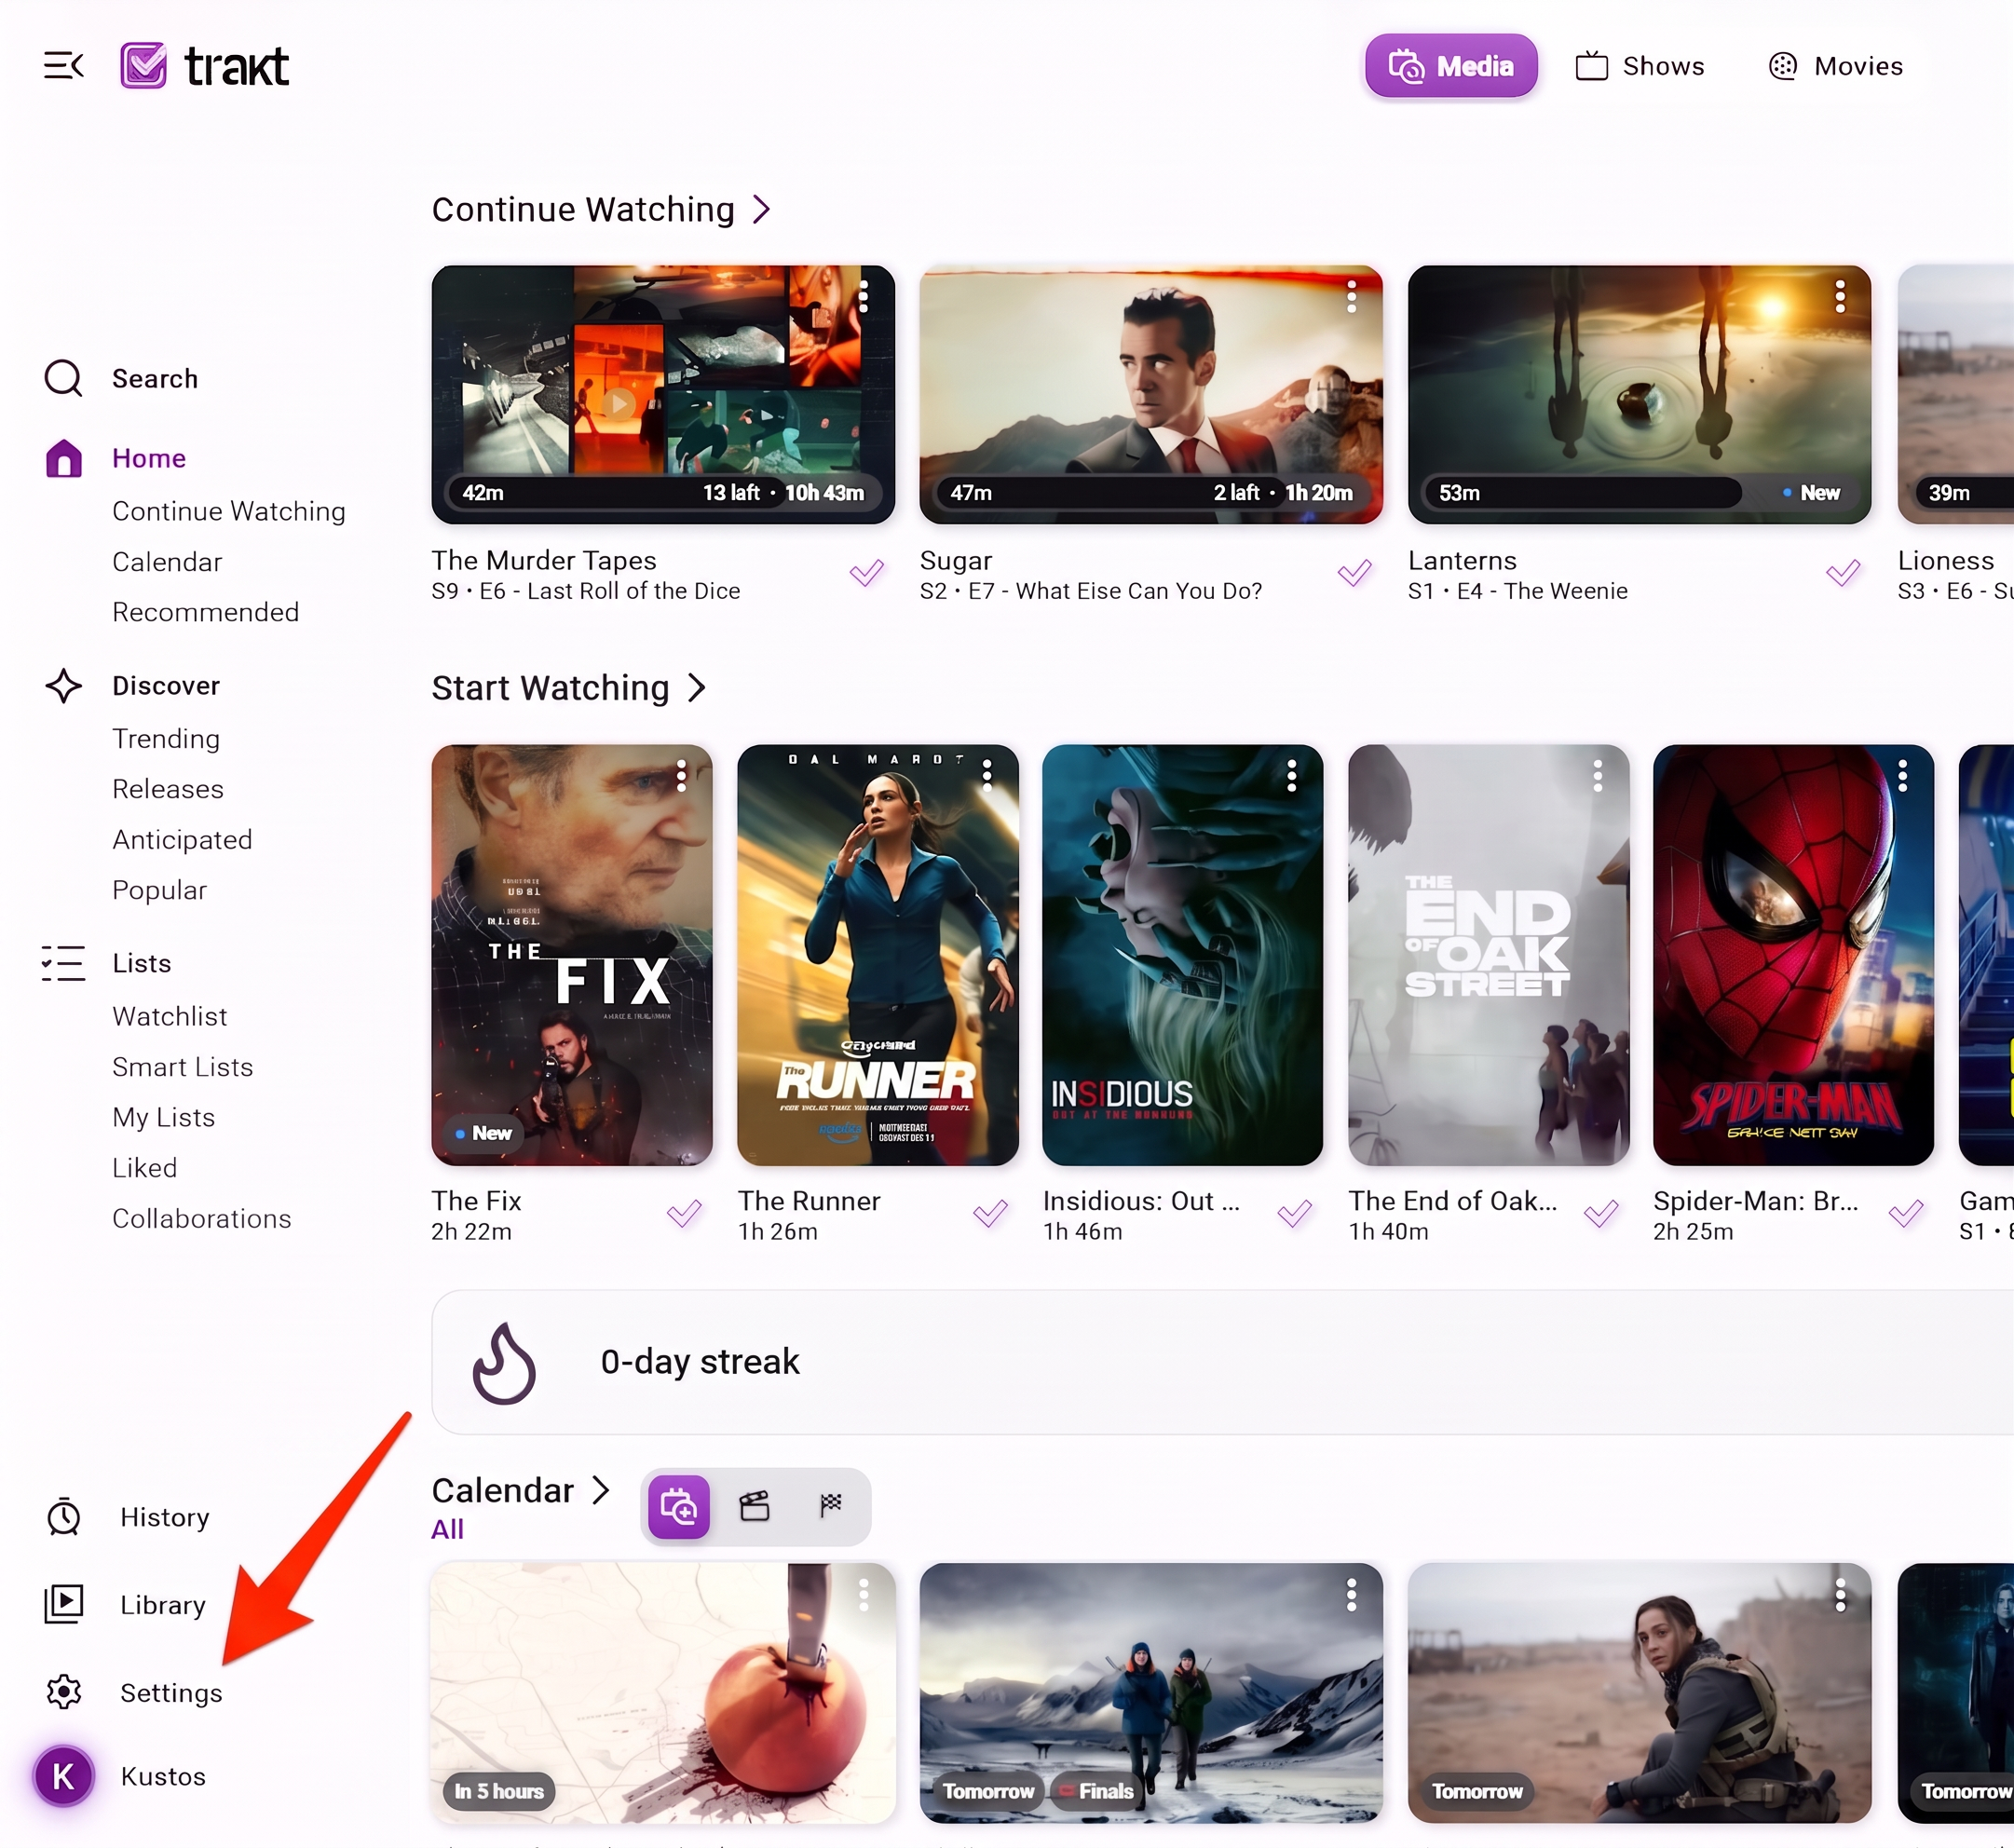The width and height of the screenshot is (2014, 1848).
Task: Expand the Continue Watching section chevron
Action: [762, 209]
